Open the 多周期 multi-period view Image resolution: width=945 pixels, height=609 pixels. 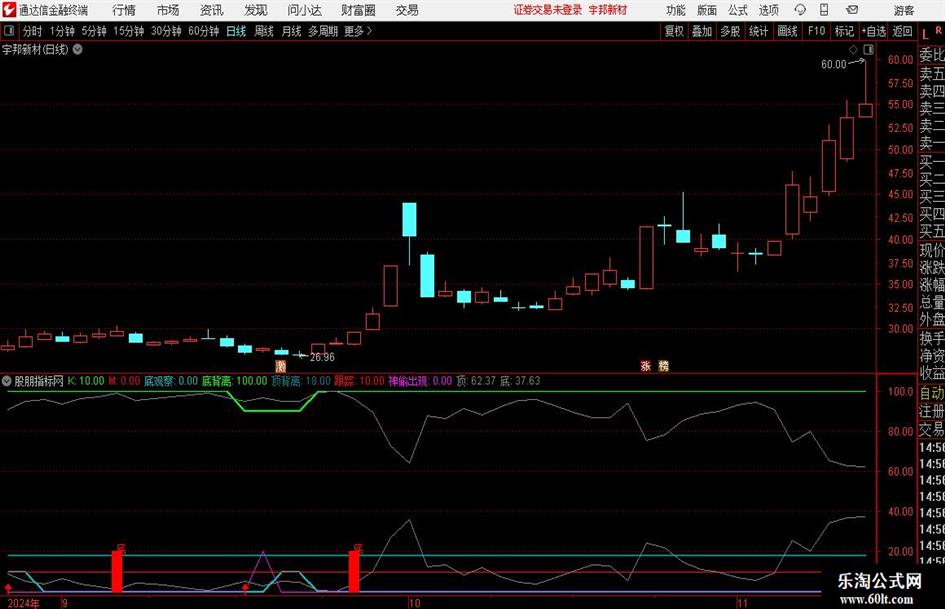(323, 31)
